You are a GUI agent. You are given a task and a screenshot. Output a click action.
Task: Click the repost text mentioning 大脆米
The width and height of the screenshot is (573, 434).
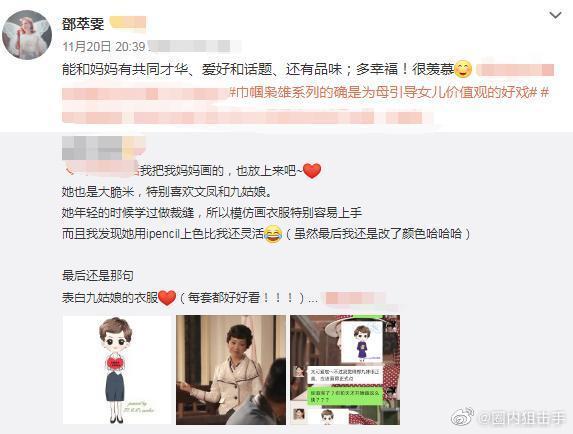(x=167, y=192)
